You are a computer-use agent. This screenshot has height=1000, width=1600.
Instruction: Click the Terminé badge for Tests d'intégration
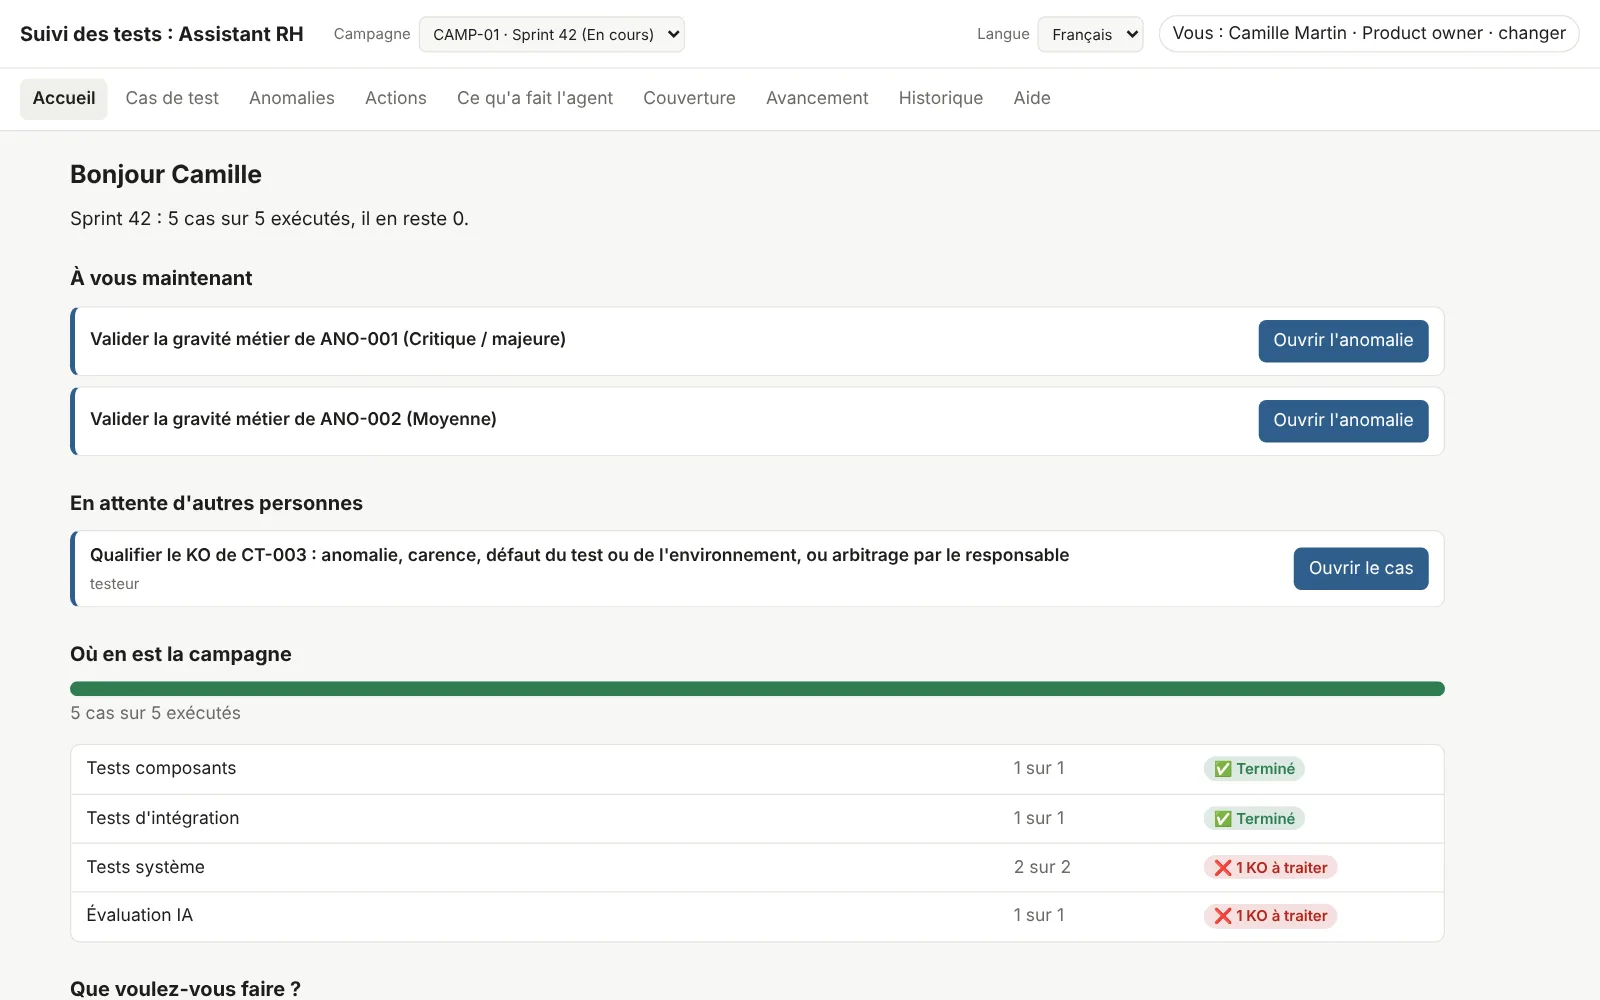click(1254, 819)
